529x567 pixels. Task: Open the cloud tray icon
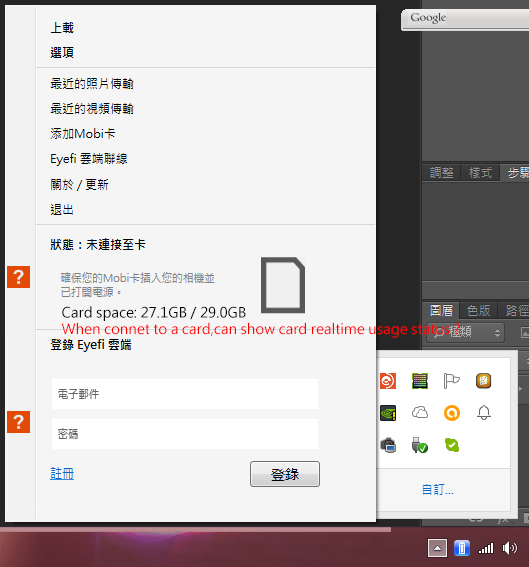[x=420, y=413]
